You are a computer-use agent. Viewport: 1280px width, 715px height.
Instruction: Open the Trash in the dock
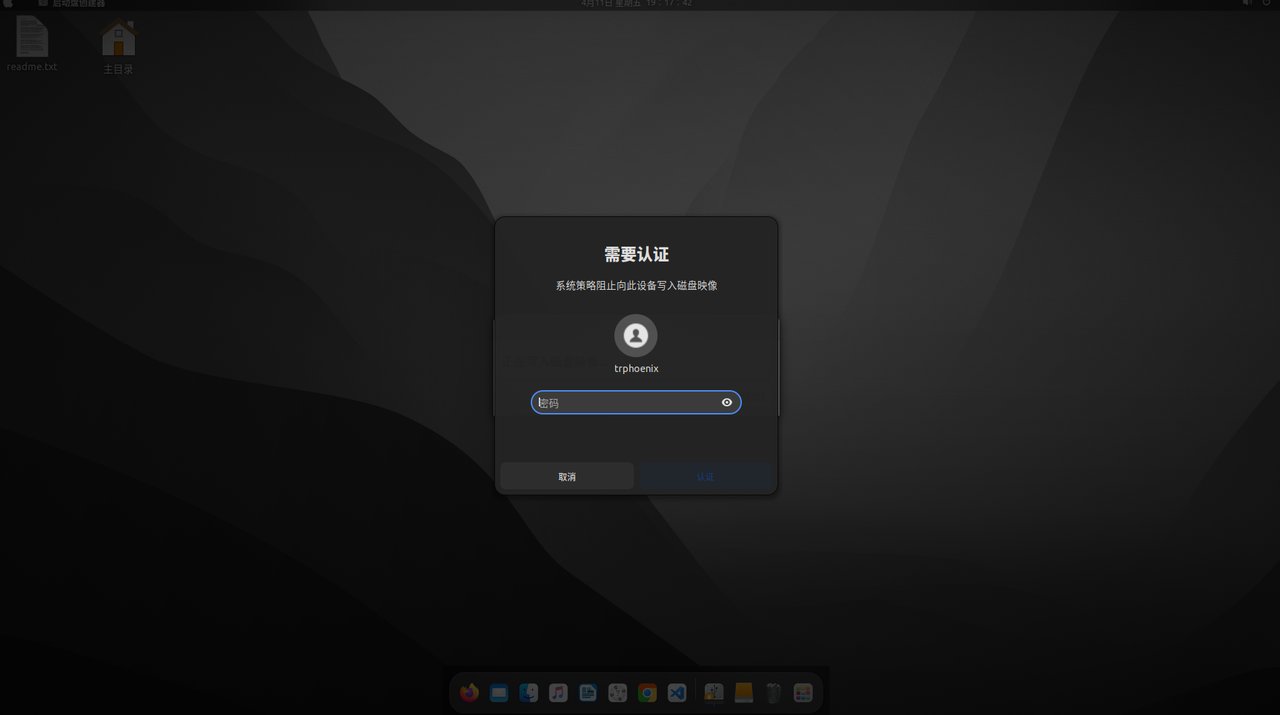pos(773,693)
